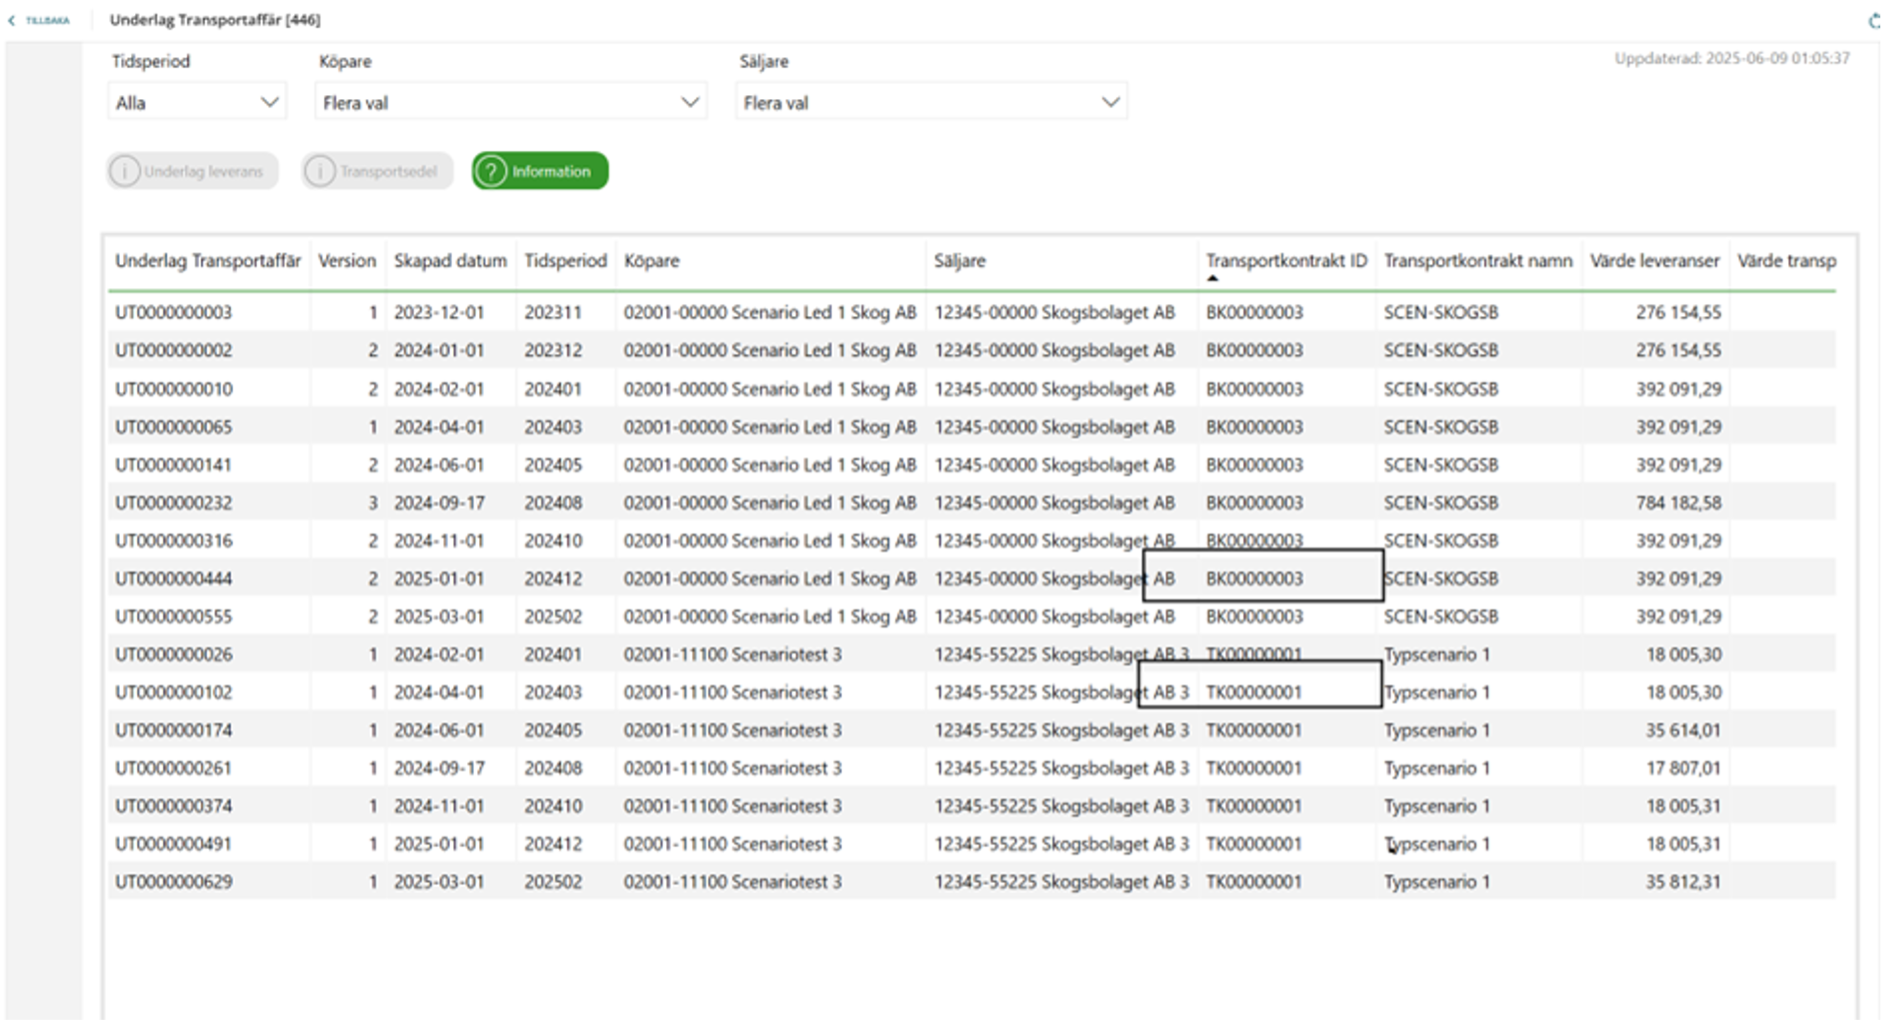Click value 17 807,01 in Värde leveranser
This screenshot has height=1022, width=1883.
point(1684,768)
